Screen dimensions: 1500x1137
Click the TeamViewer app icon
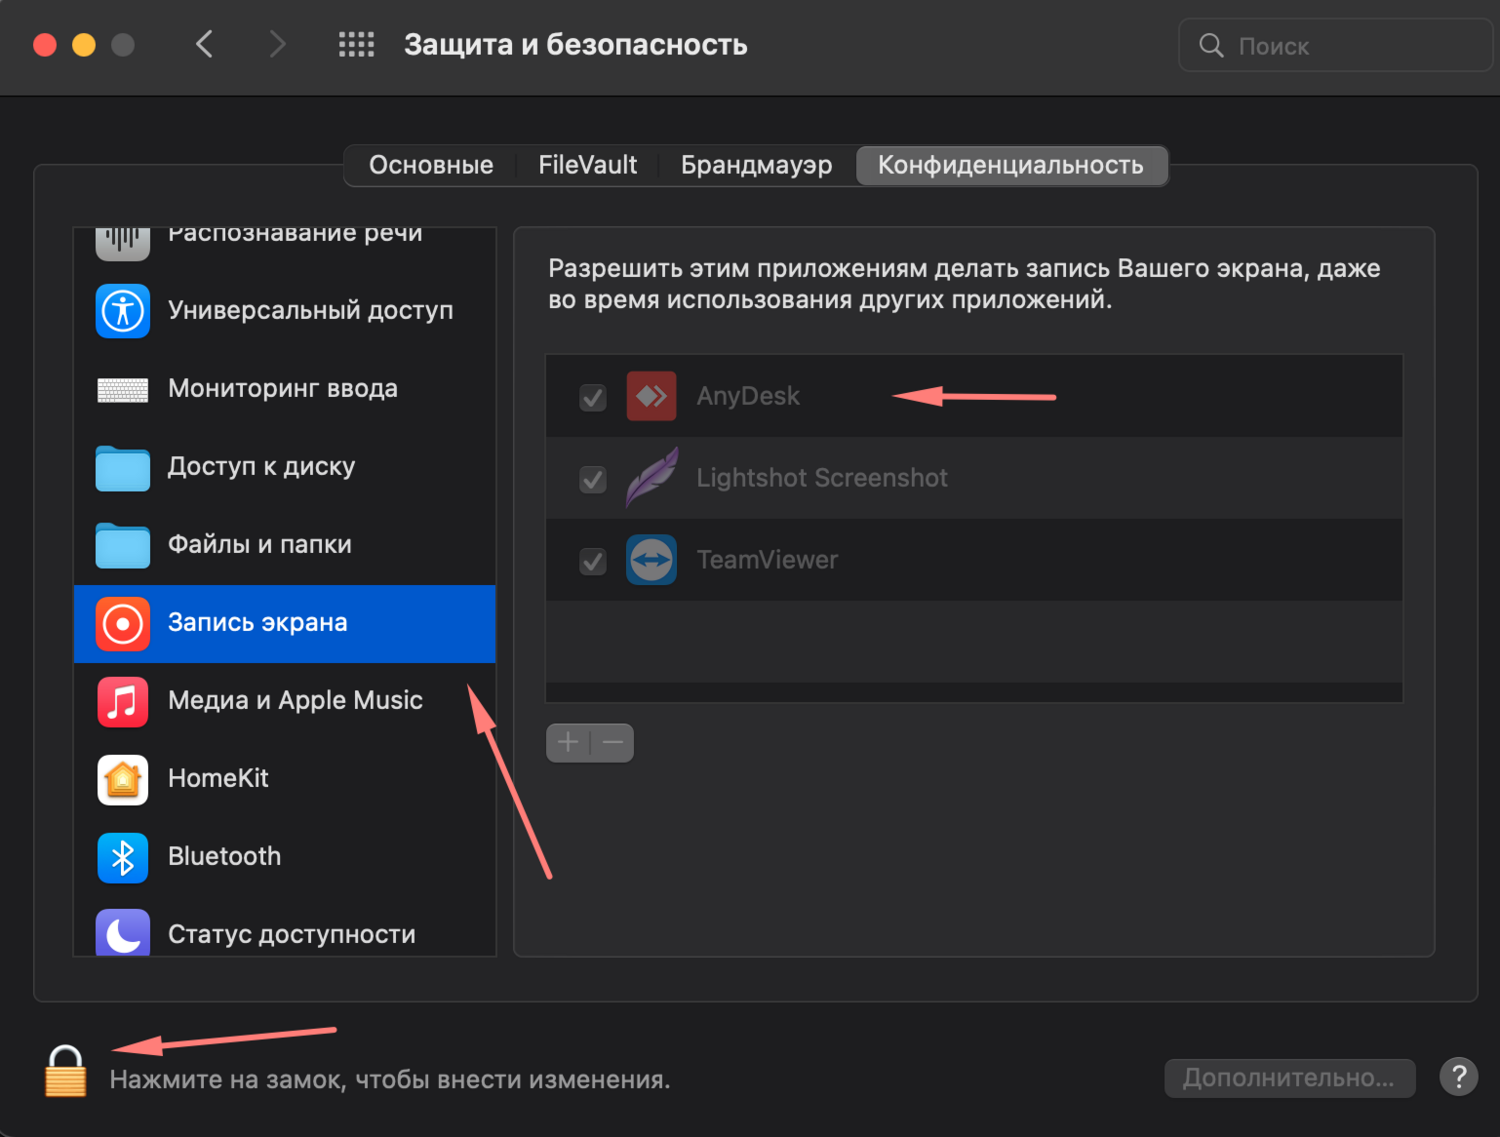(x=651, y=560)
